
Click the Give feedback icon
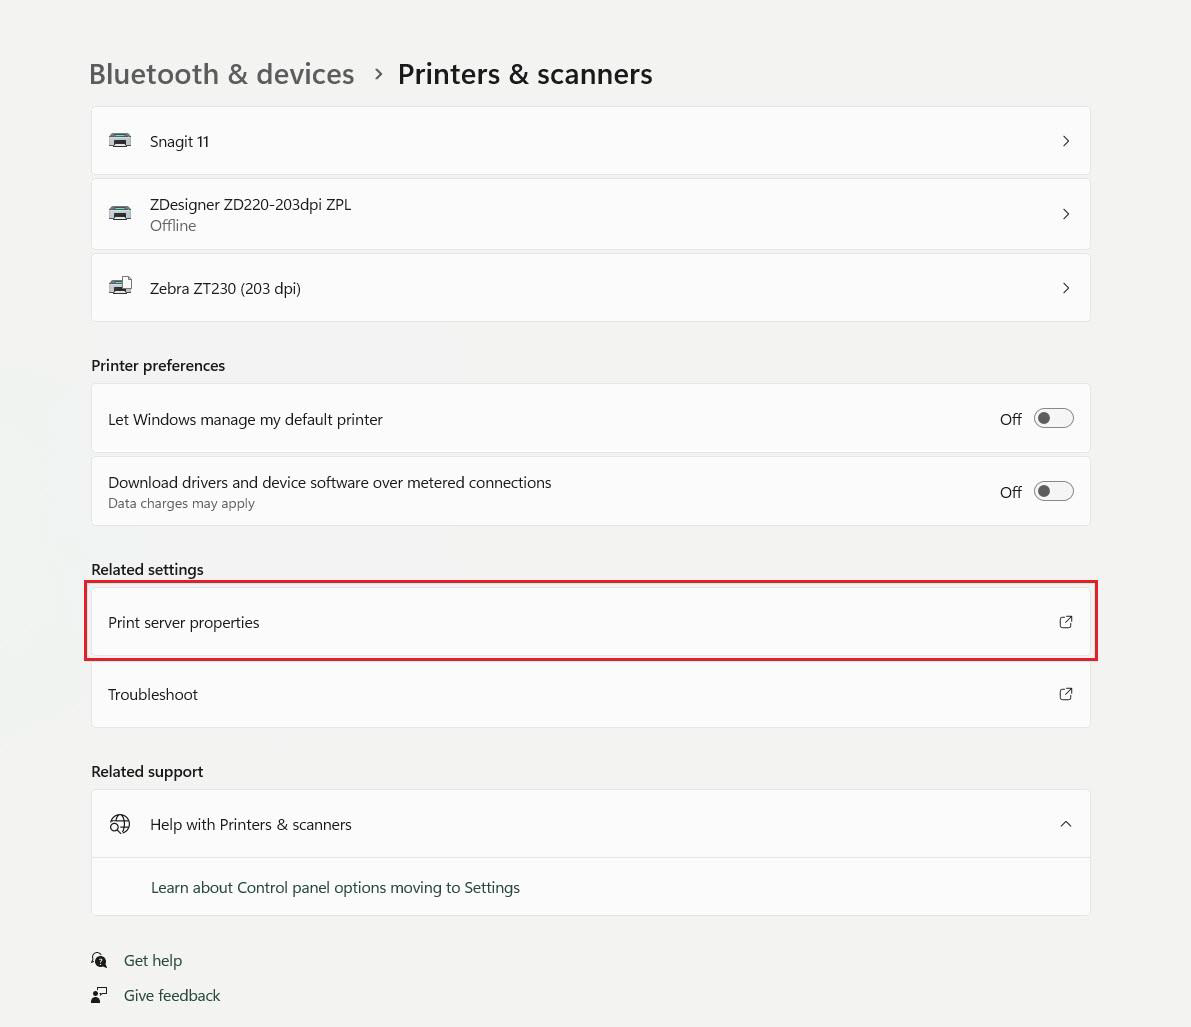click(x=100, y=995)
